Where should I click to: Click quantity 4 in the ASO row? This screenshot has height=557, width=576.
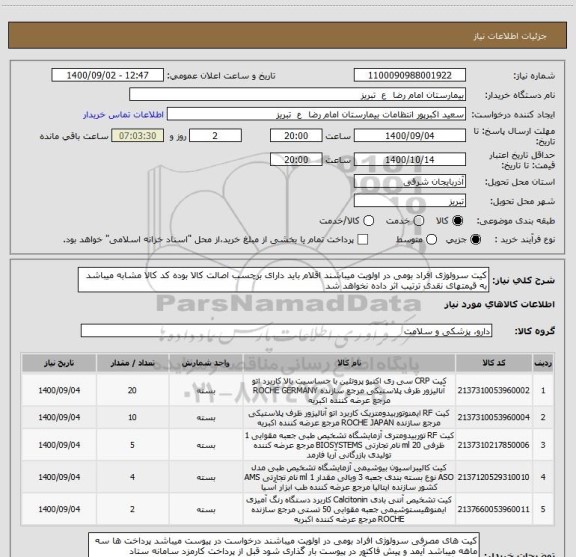132,477
